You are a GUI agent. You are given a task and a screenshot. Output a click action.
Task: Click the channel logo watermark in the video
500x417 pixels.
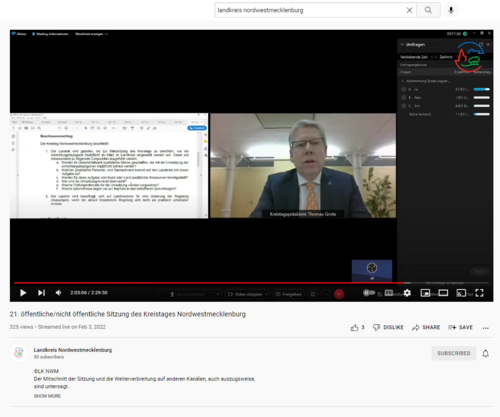[x=470, y=57]
